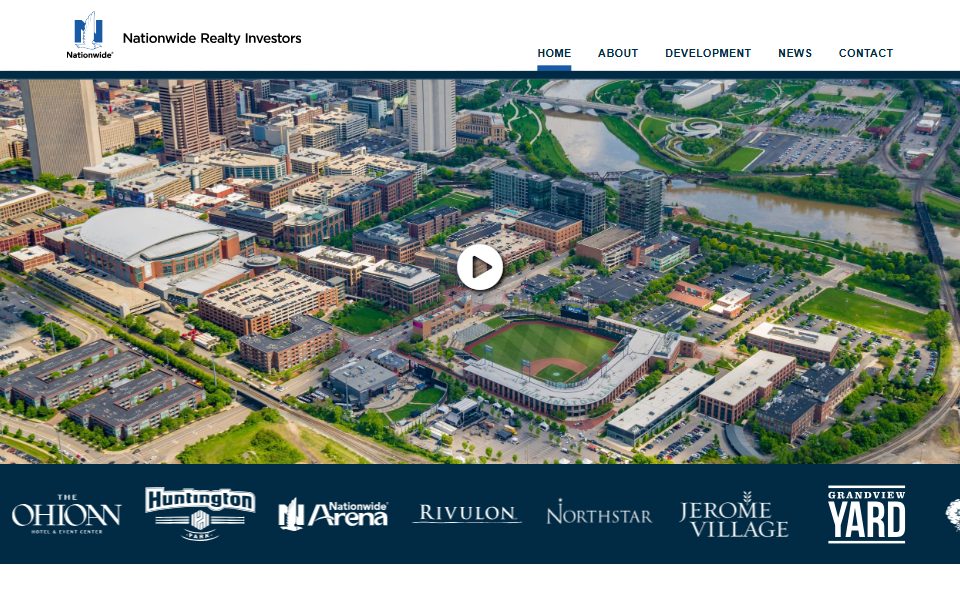Select the Jerome Village logo
Image resolution: width=960 pixels, height=600 pixels.
(x=733, y=515)
